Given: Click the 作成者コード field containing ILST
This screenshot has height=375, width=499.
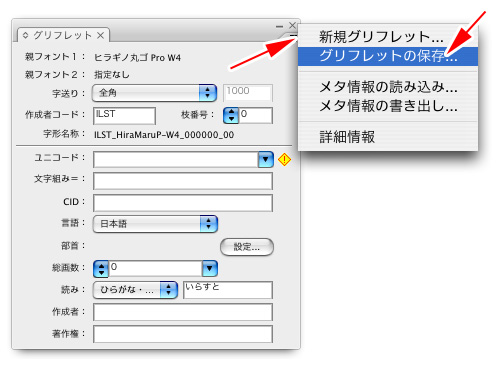Looking at the screenshot, I should click(124, 116).
